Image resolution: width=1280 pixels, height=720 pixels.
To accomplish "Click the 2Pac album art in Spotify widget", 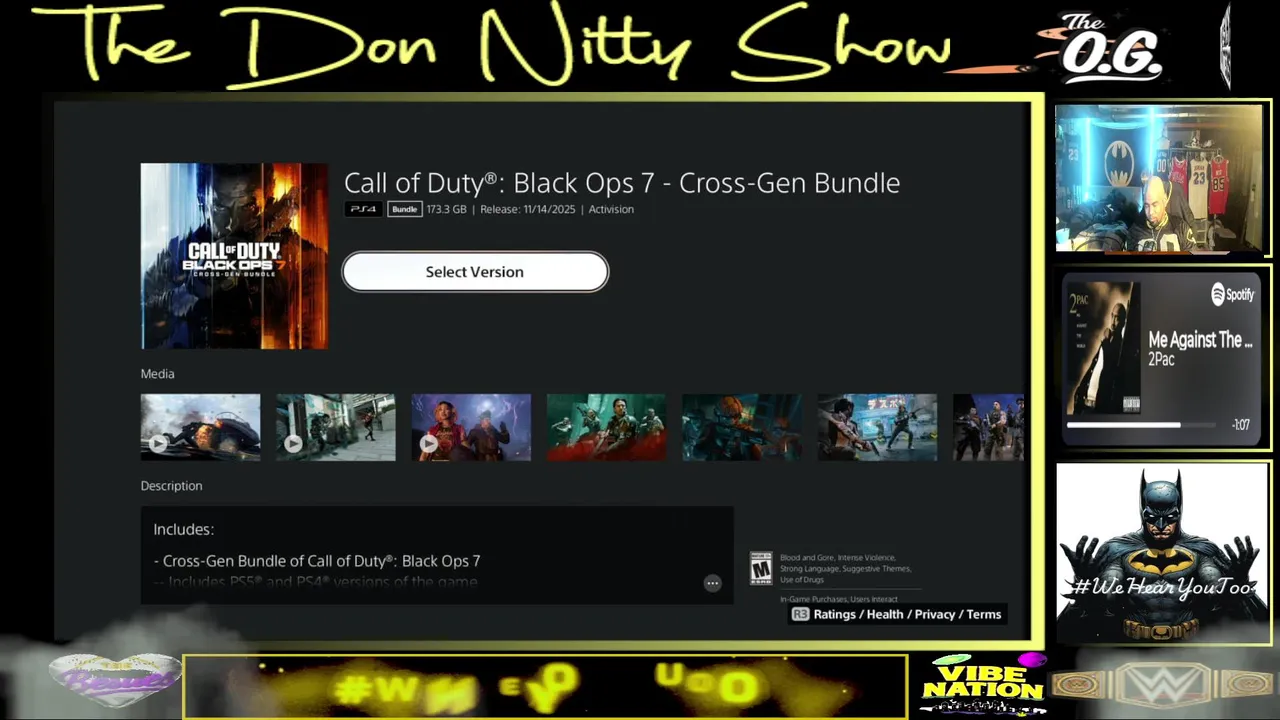I will point(1103,348).
